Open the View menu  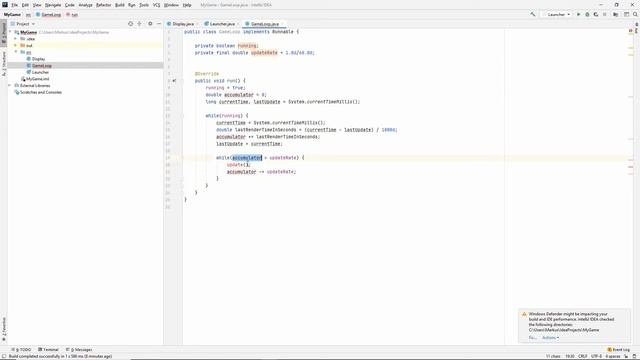pyautogui.click(x=37, y=5)
